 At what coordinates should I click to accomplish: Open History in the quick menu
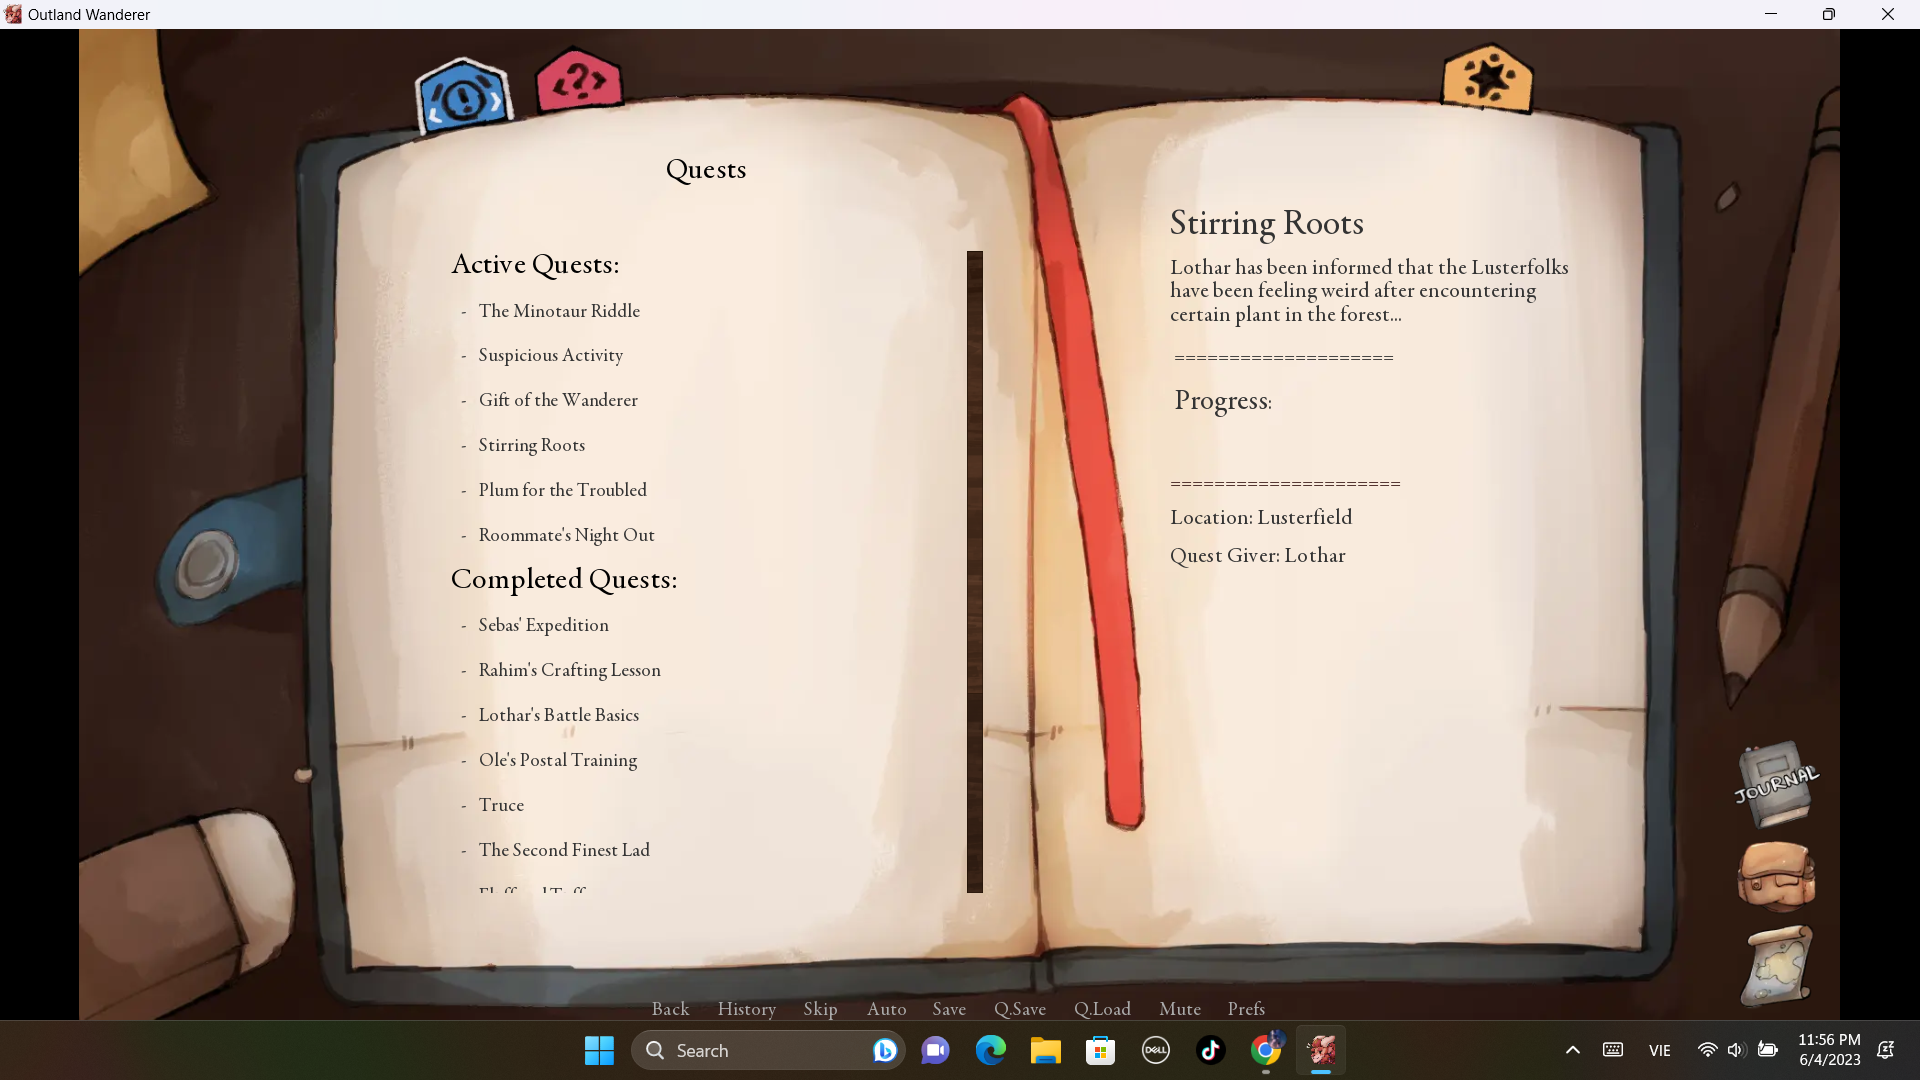coord(746,1009)
